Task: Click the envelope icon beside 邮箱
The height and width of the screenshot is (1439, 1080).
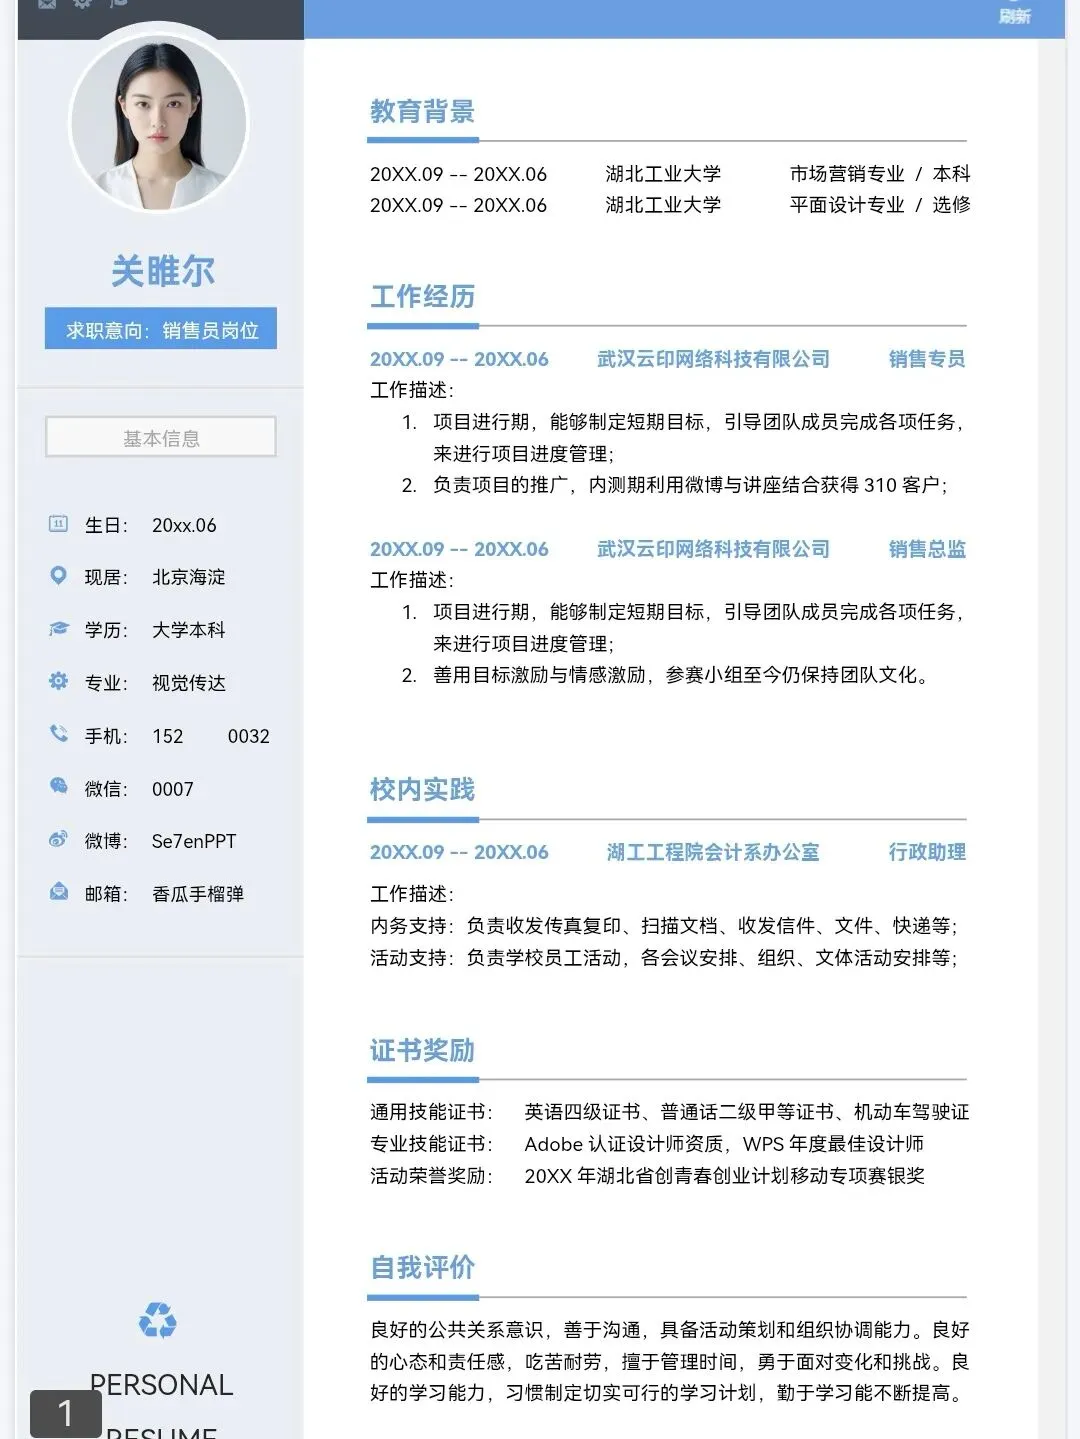Action: 58,892
